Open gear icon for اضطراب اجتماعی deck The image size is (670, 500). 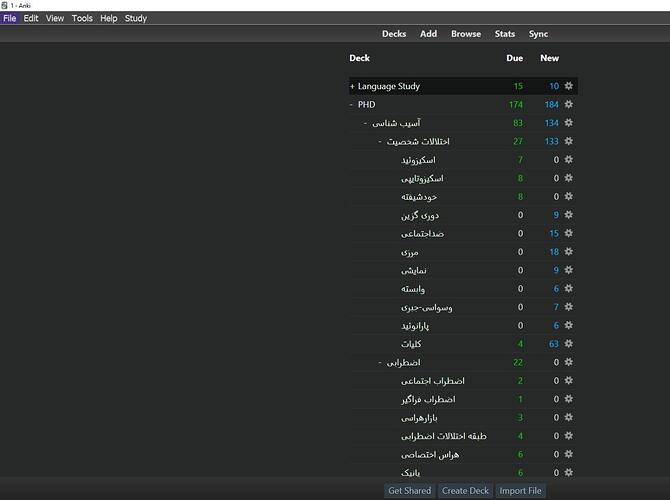(x=568, y=380)
